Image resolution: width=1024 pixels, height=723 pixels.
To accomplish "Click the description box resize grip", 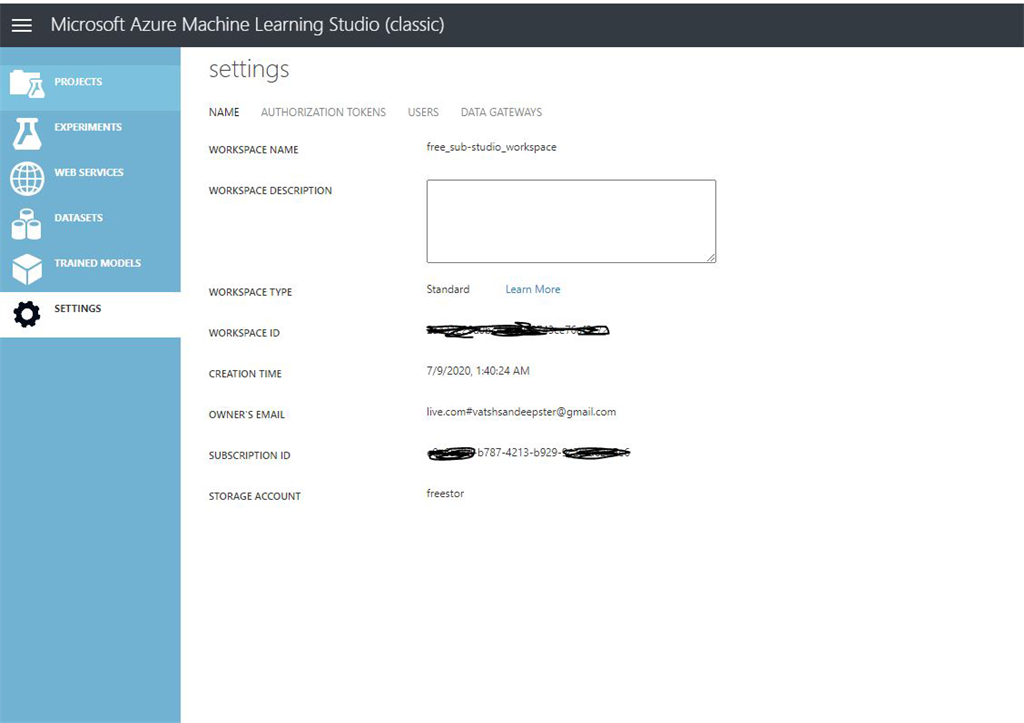I will (711, 258).
